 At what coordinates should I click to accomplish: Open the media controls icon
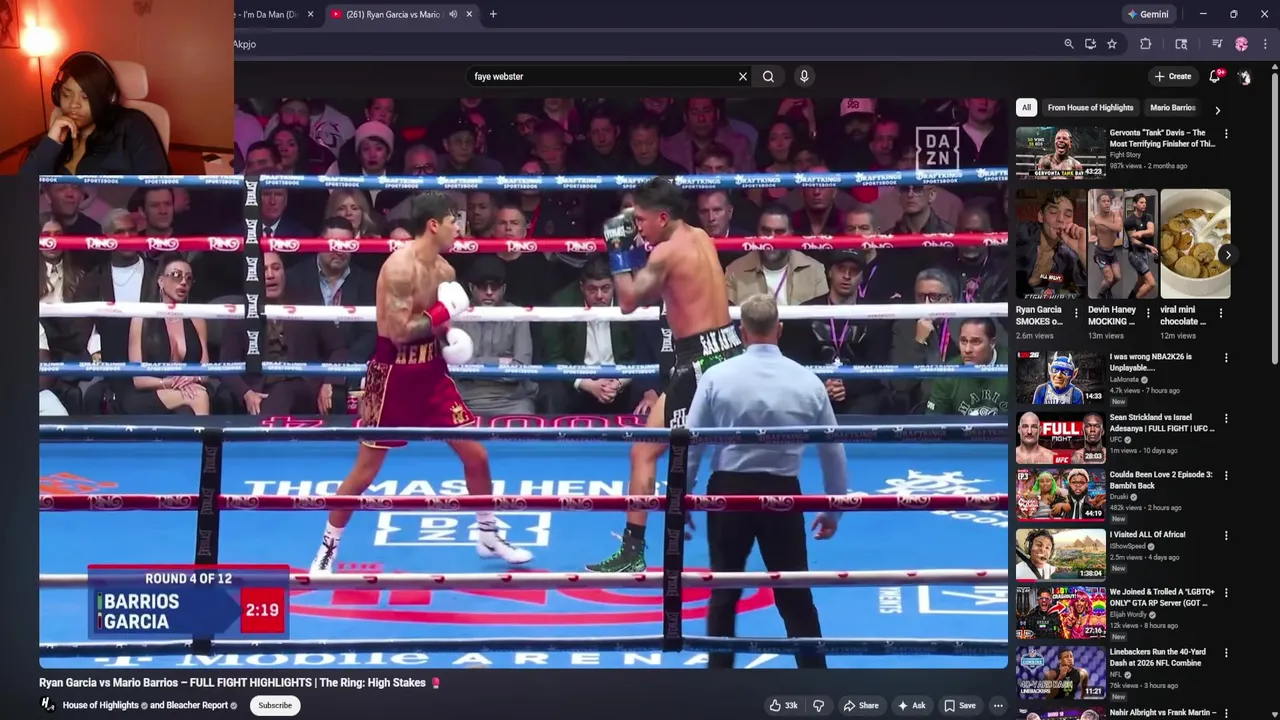pyautogui.click(x=1217, y=44)
